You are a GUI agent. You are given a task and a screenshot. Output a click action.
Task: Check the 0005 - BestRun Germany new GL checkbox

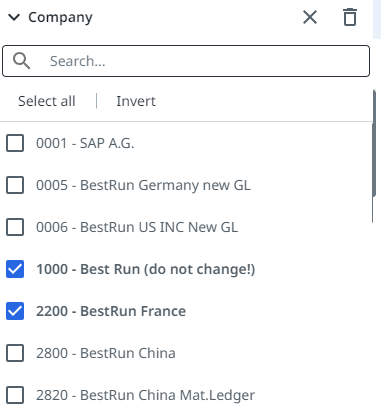[15, 185]
